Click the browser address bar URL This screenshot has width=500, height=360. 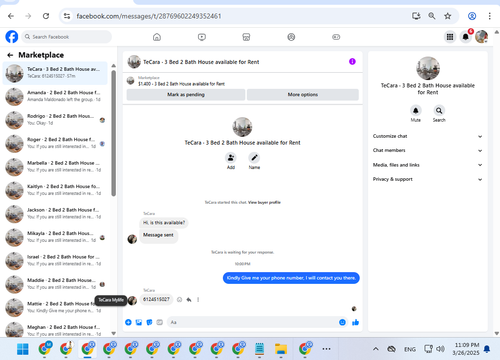click(149, 16)
